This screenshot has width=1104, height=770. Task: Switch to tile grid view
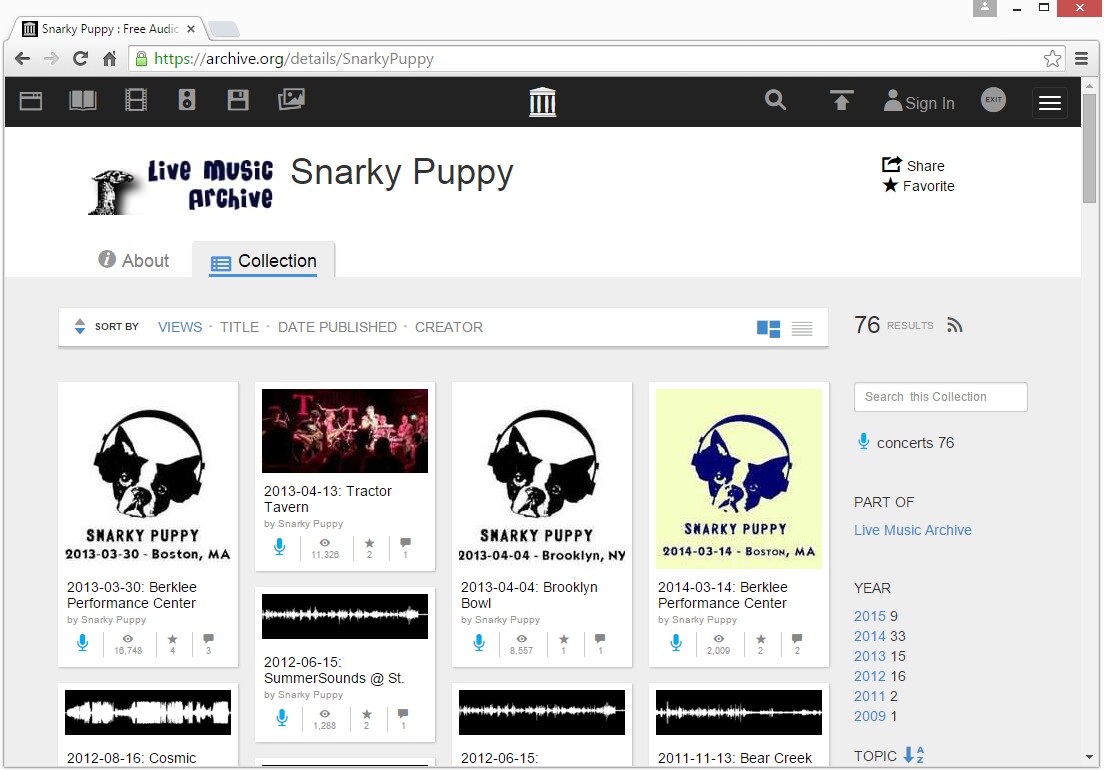pyautogui.click(x=768, y=329)
